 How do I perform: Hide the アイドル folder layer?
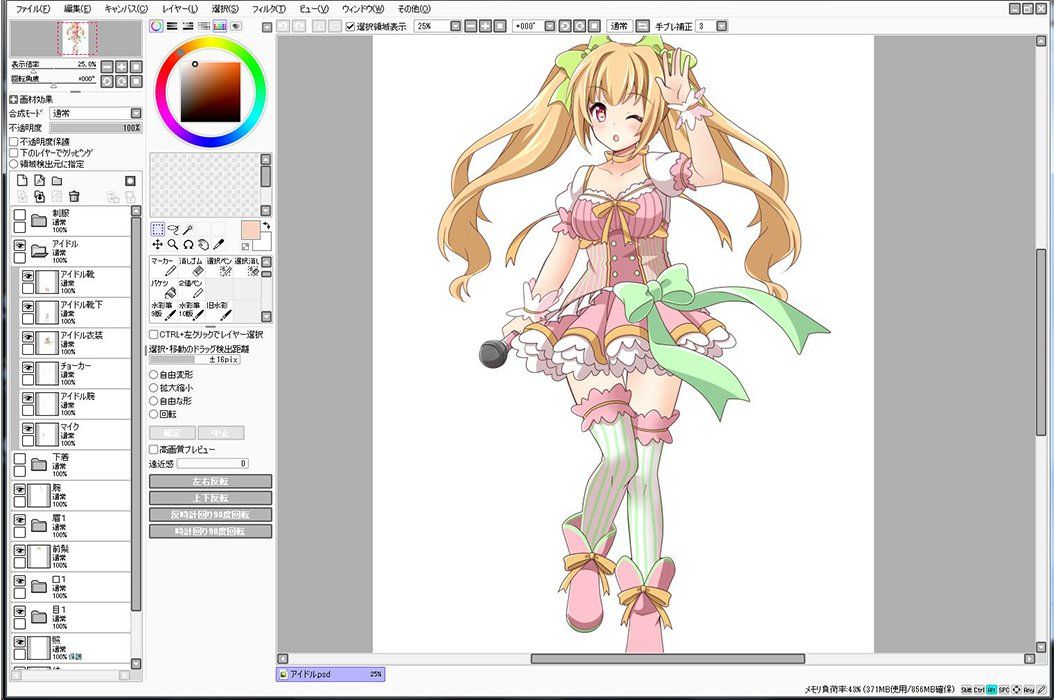19,246
